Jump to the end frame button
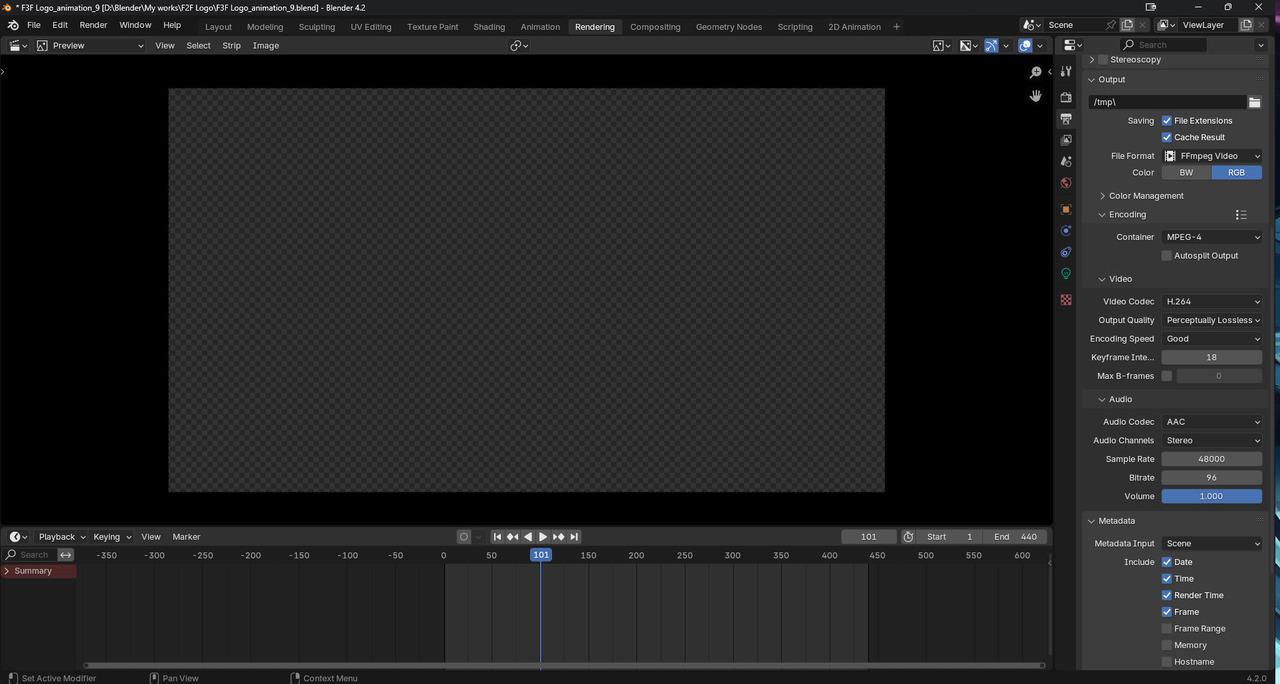The width and height of the screenshot is (1280, 684). click(574, 537)
